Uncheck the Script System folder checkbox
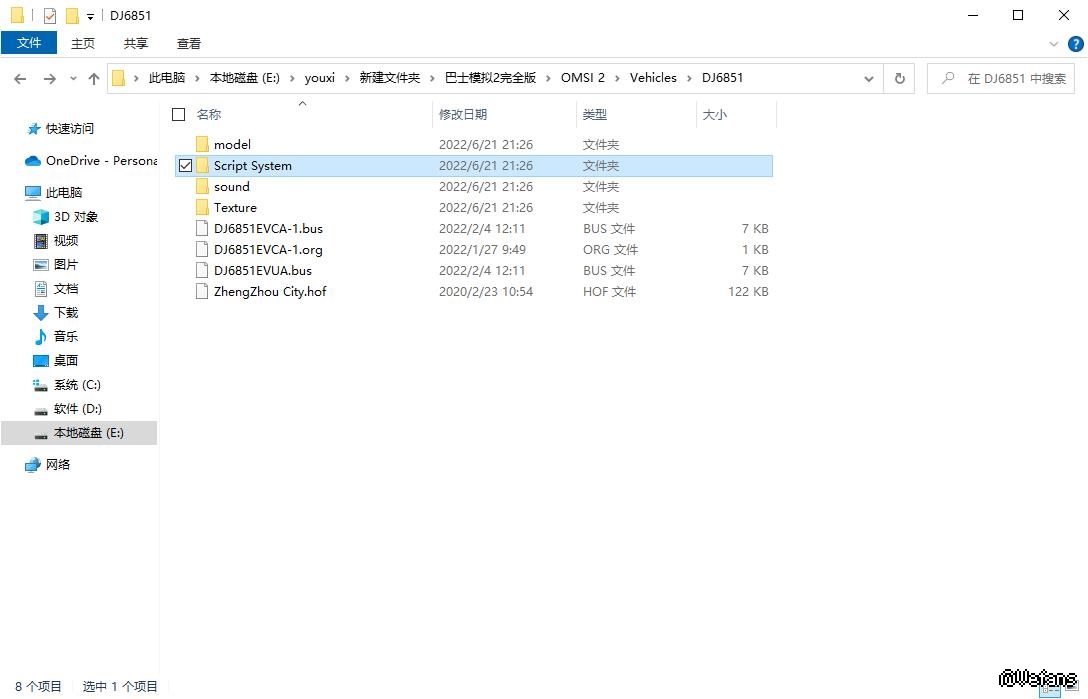This screenshot has width=1088, height=699. click(x=185, y=166)
